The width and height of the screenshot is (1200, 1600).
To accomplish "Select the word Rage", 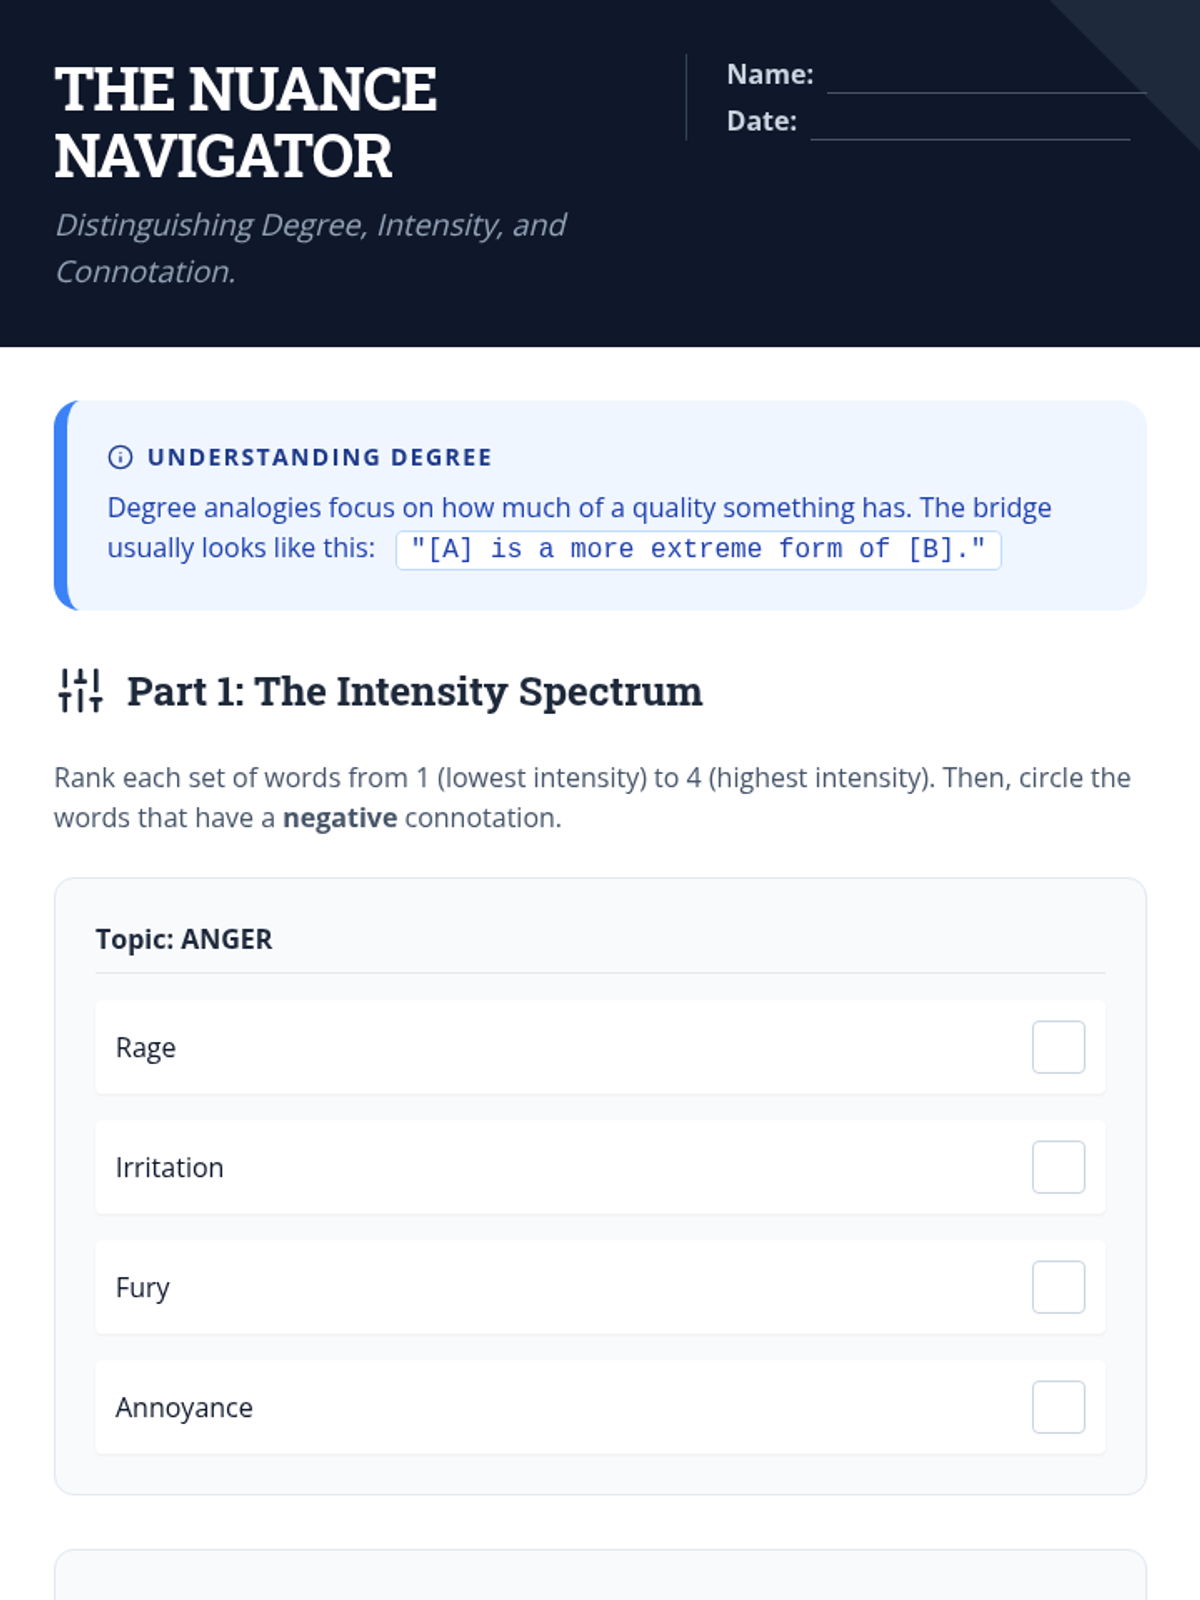I will (146, 1048).
